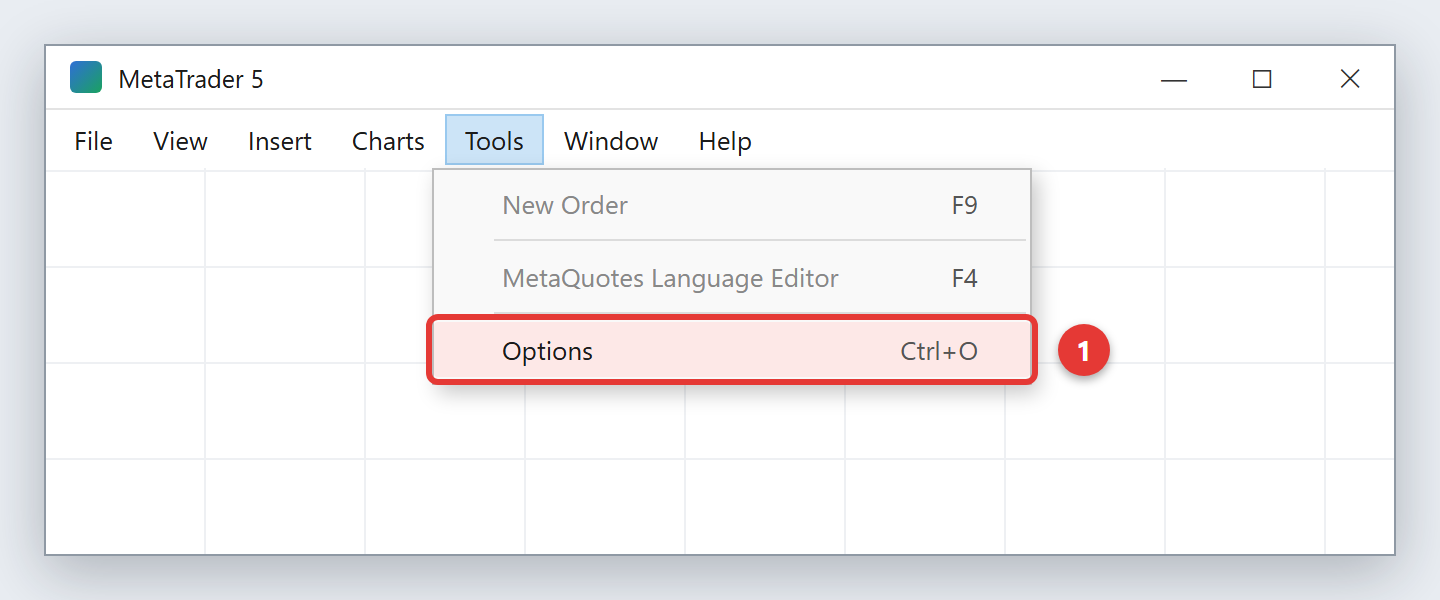Viewport: 1440px width, 600px height.
Task: Choose New Order from the Tools menu
Action: (x=732, y=206)
